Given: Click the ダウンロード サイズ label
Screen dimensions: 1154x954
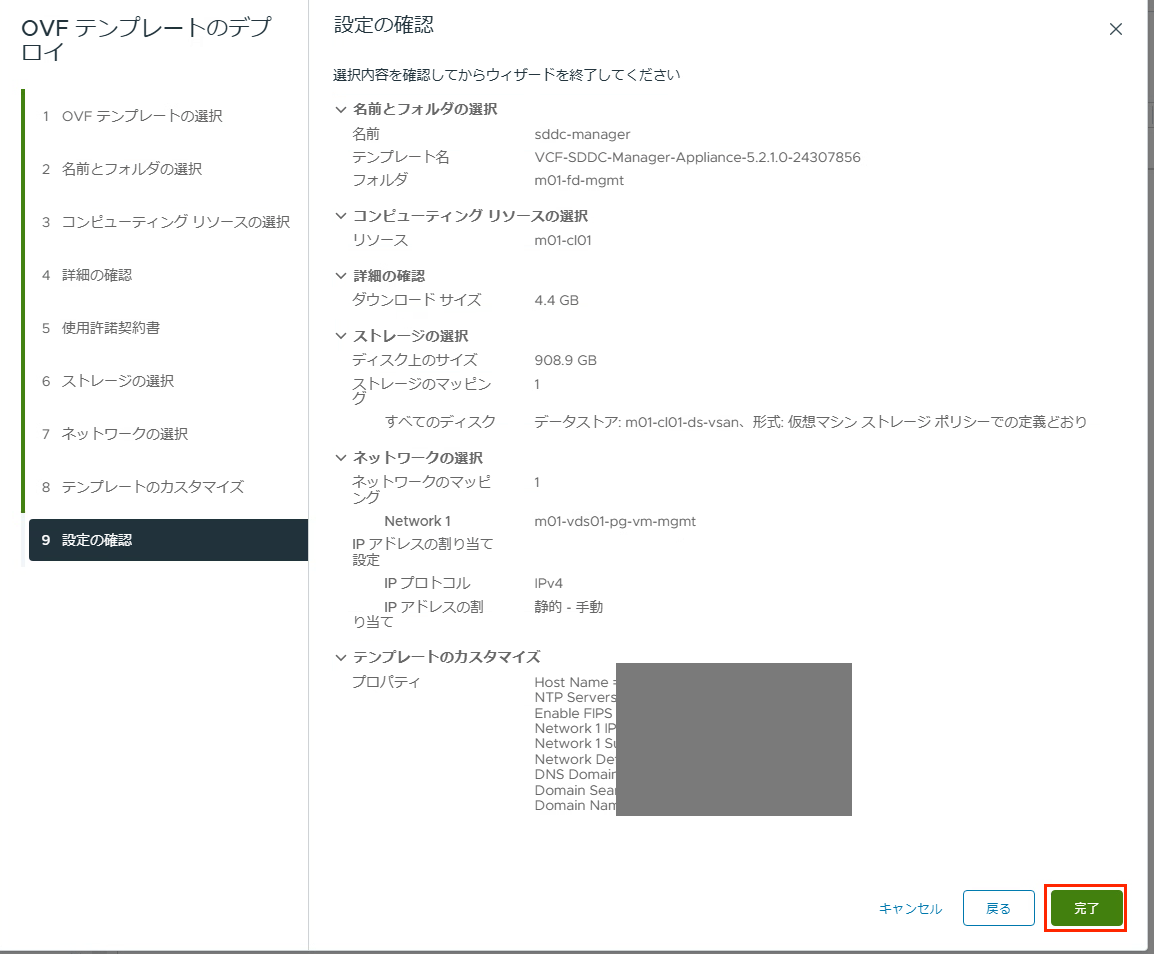Looking at the screenshot, I should click(417, 300).
